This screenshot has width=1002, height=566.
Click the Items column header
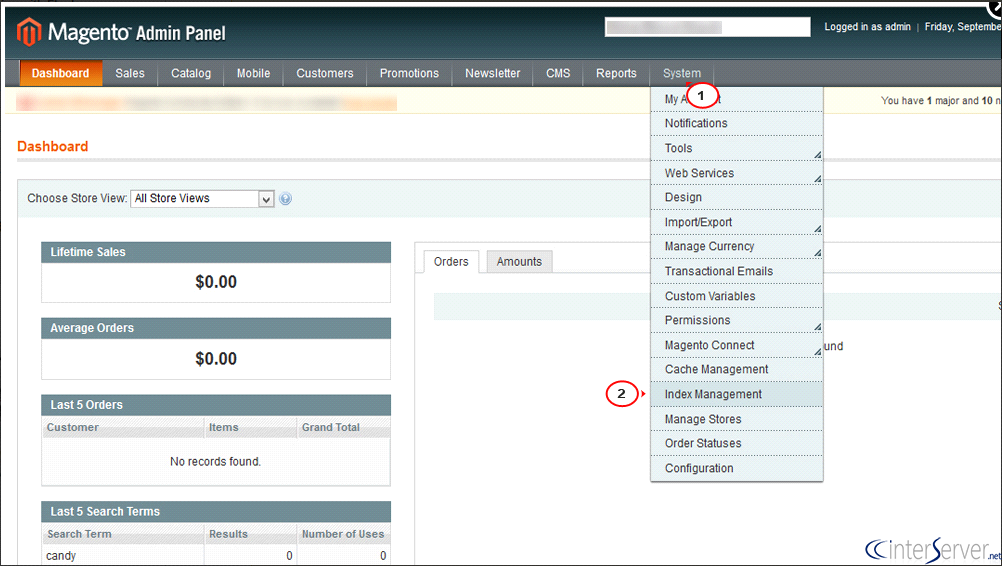click(250, 427)
